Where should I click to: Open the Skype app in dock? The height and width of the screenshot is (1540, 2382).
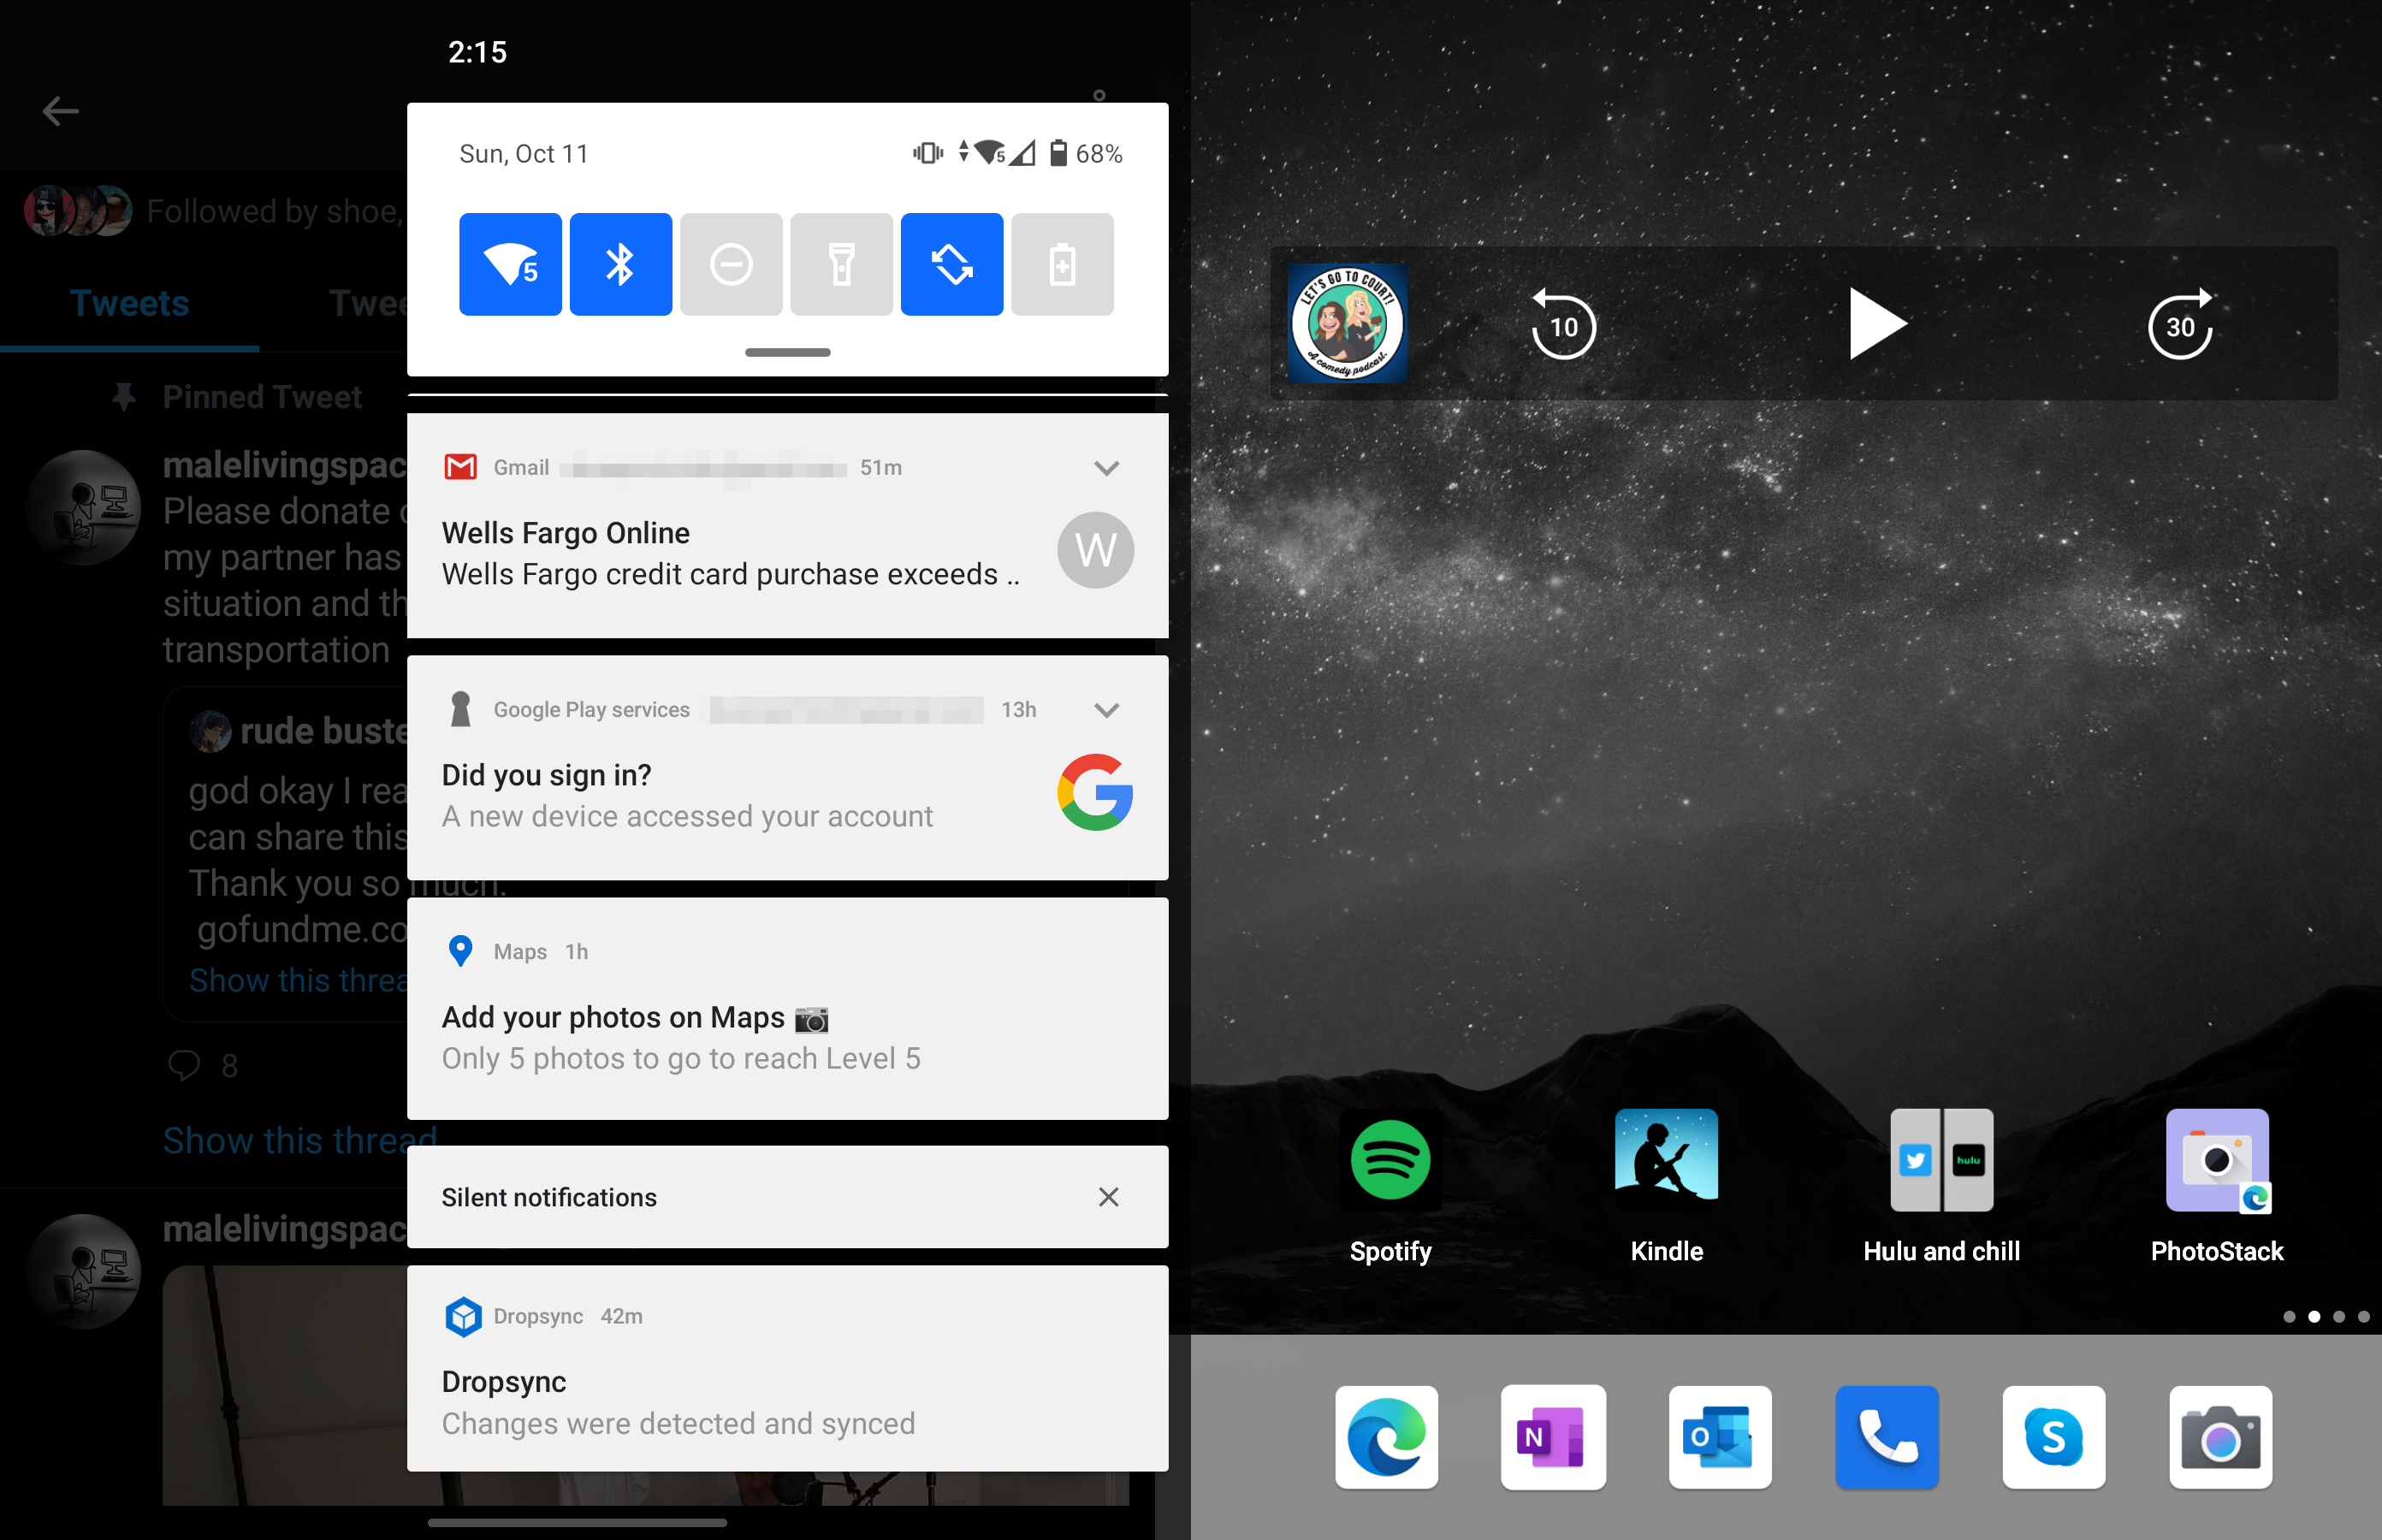pyautogui.click(x=2053, y=1437)
